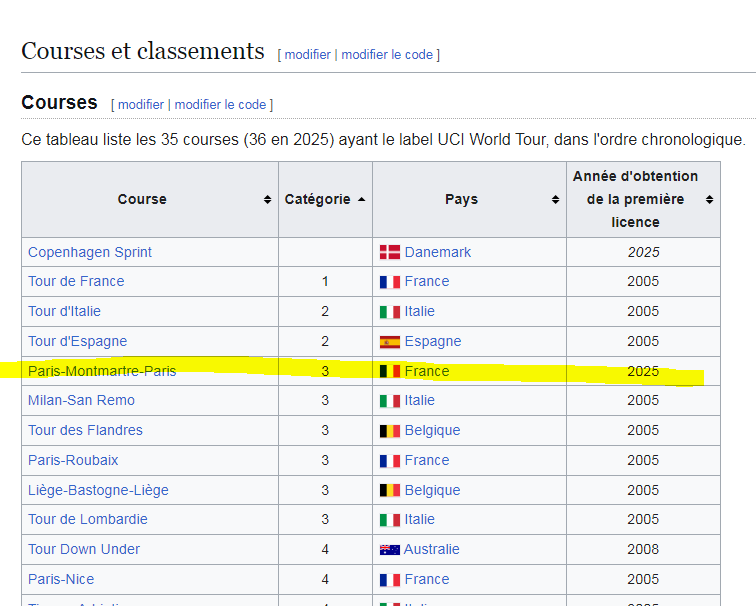The height and width of the screenshot is (606, 756).
Task: Click the Catégorie column header text
Action: pos(317,199)
